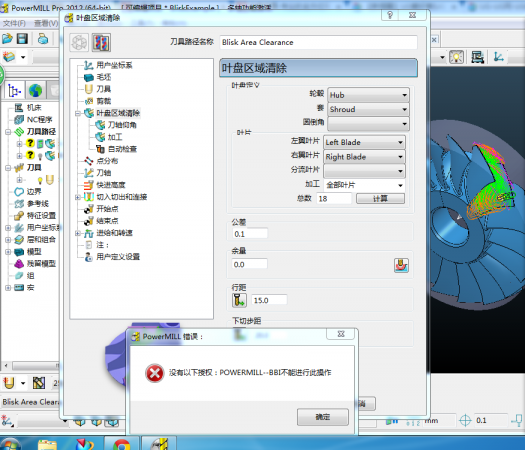Open the dialog help question mark button

[390, 15]
